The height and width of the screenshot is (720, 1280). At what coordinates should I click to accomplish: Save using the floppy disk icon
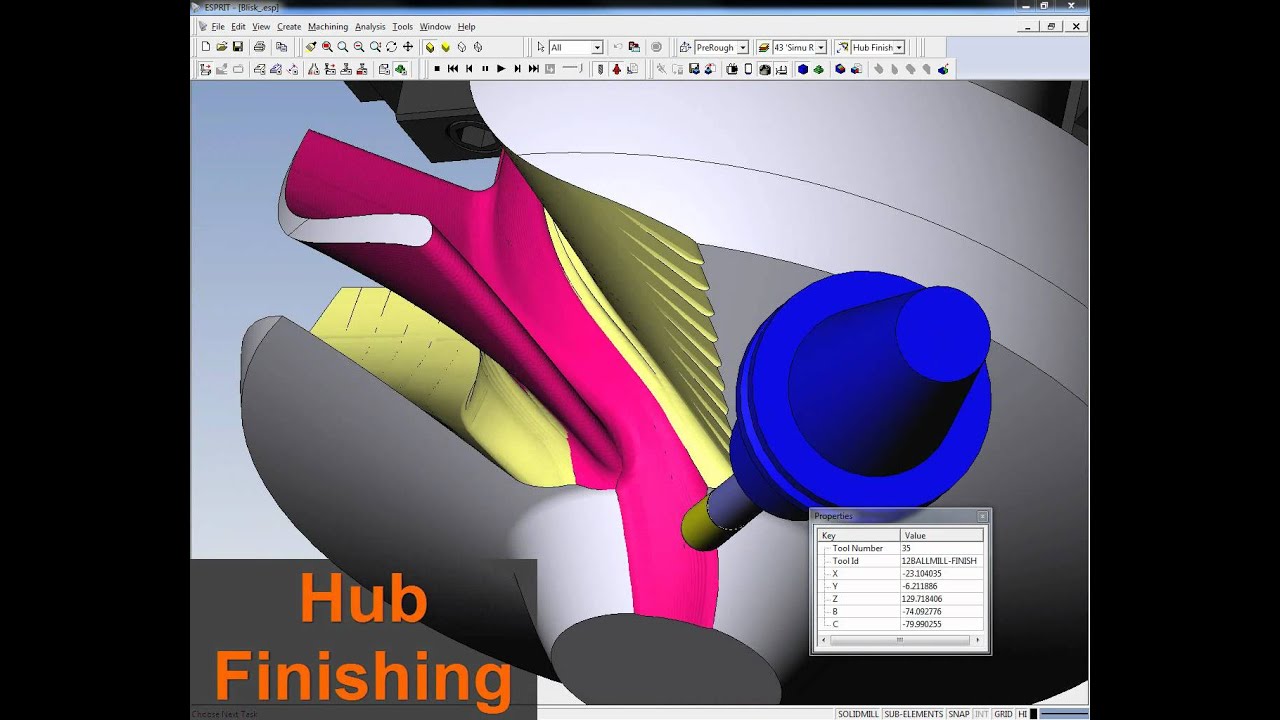237,47
